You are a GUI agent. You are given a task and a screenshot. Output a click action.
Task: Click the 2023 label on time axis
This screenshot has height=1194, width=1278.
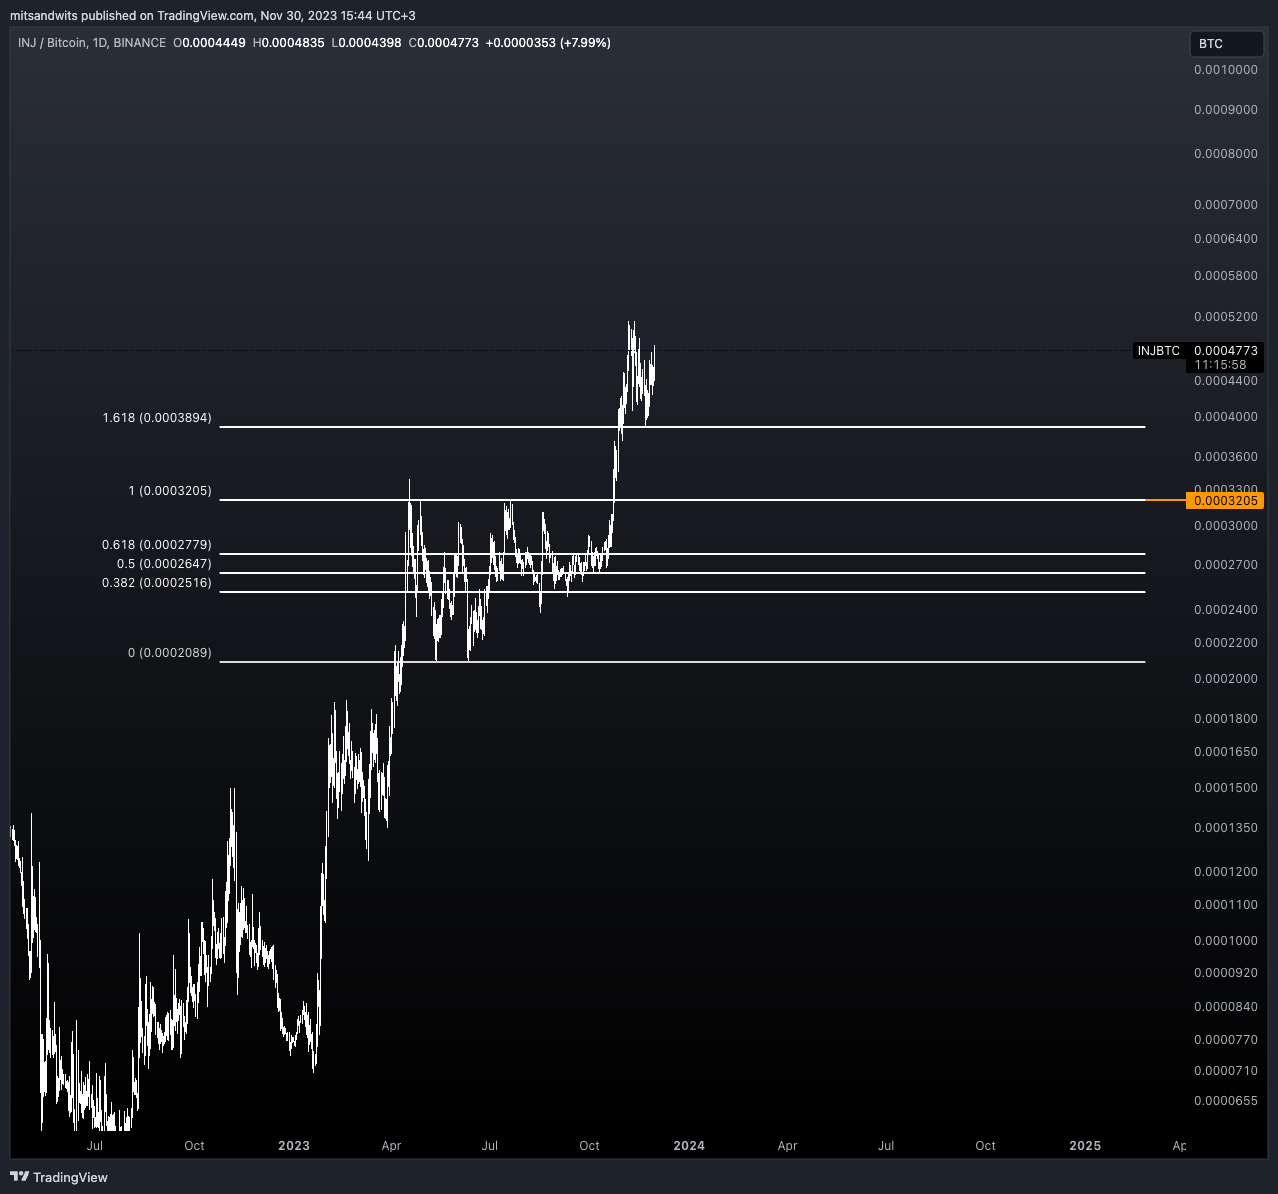294,1146
